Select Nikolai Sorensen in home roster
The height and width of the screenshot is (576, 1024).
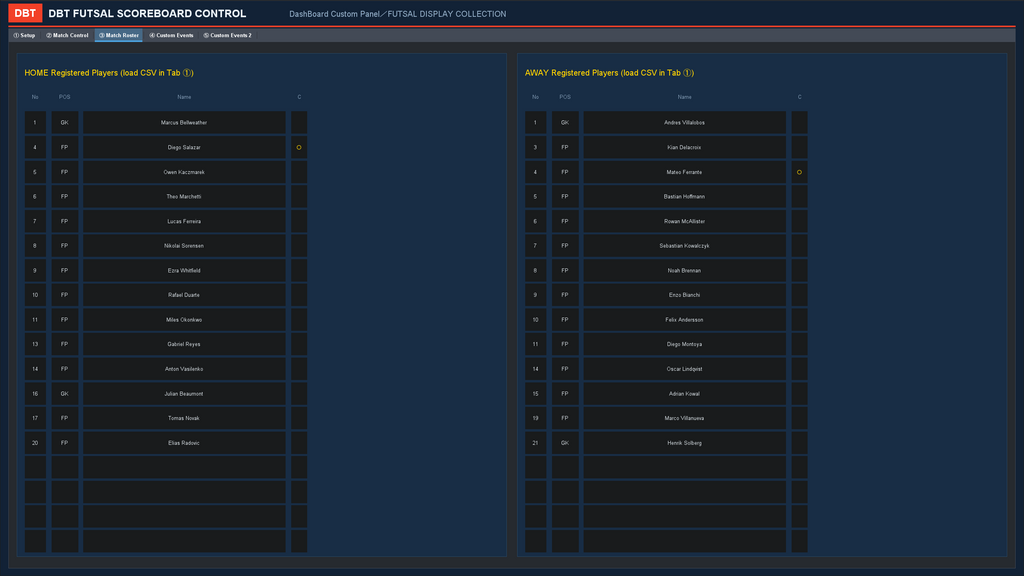tap(184, 246)
